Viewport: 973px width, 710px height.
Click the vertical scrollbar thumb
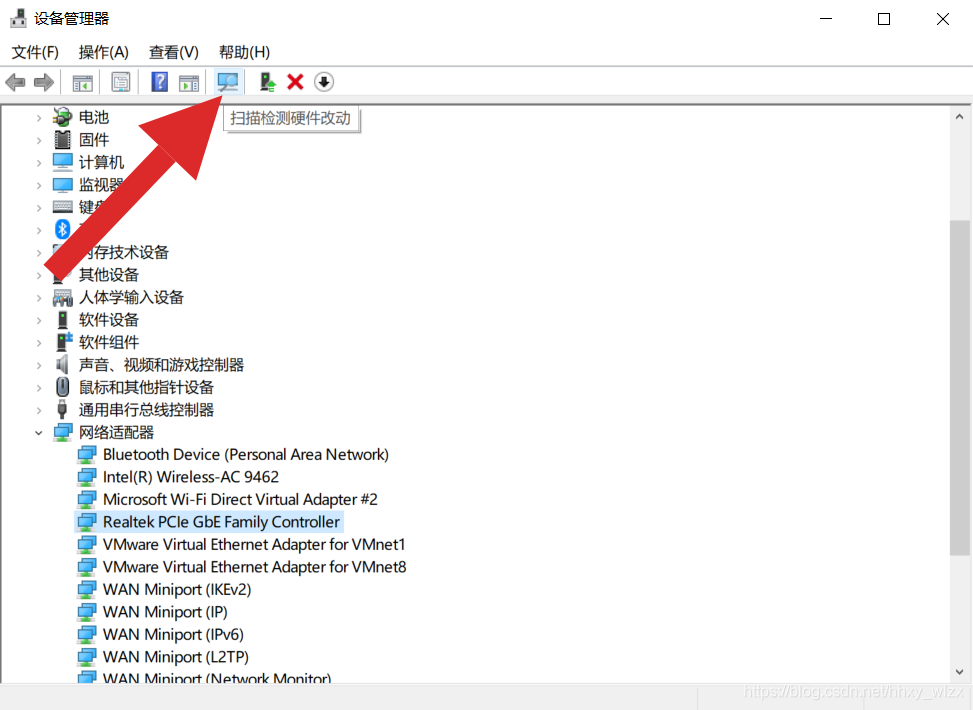959,387
